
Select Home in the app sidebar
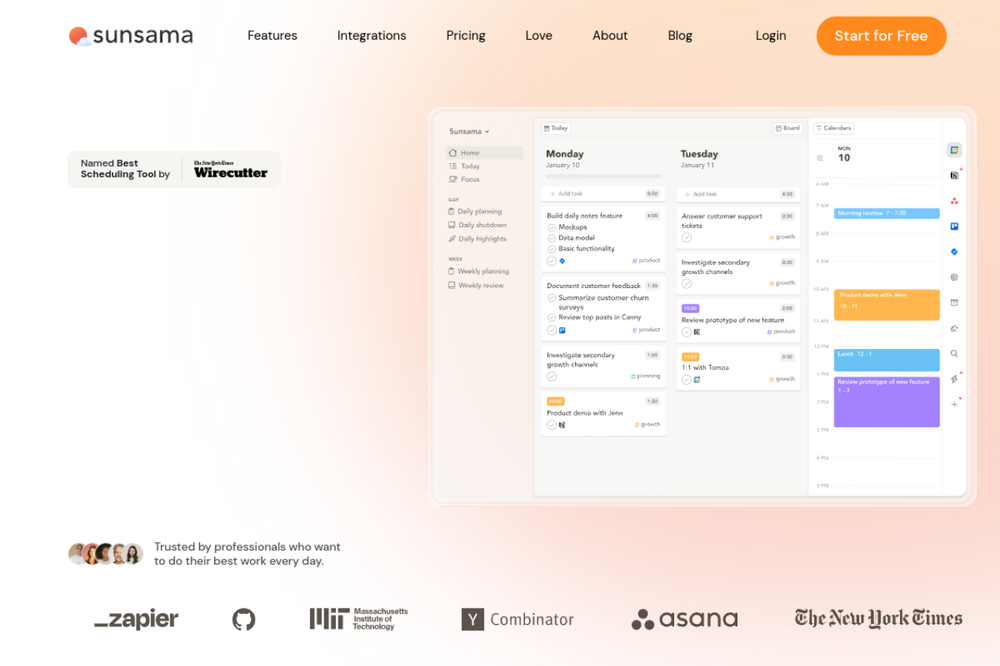point(485,153)
